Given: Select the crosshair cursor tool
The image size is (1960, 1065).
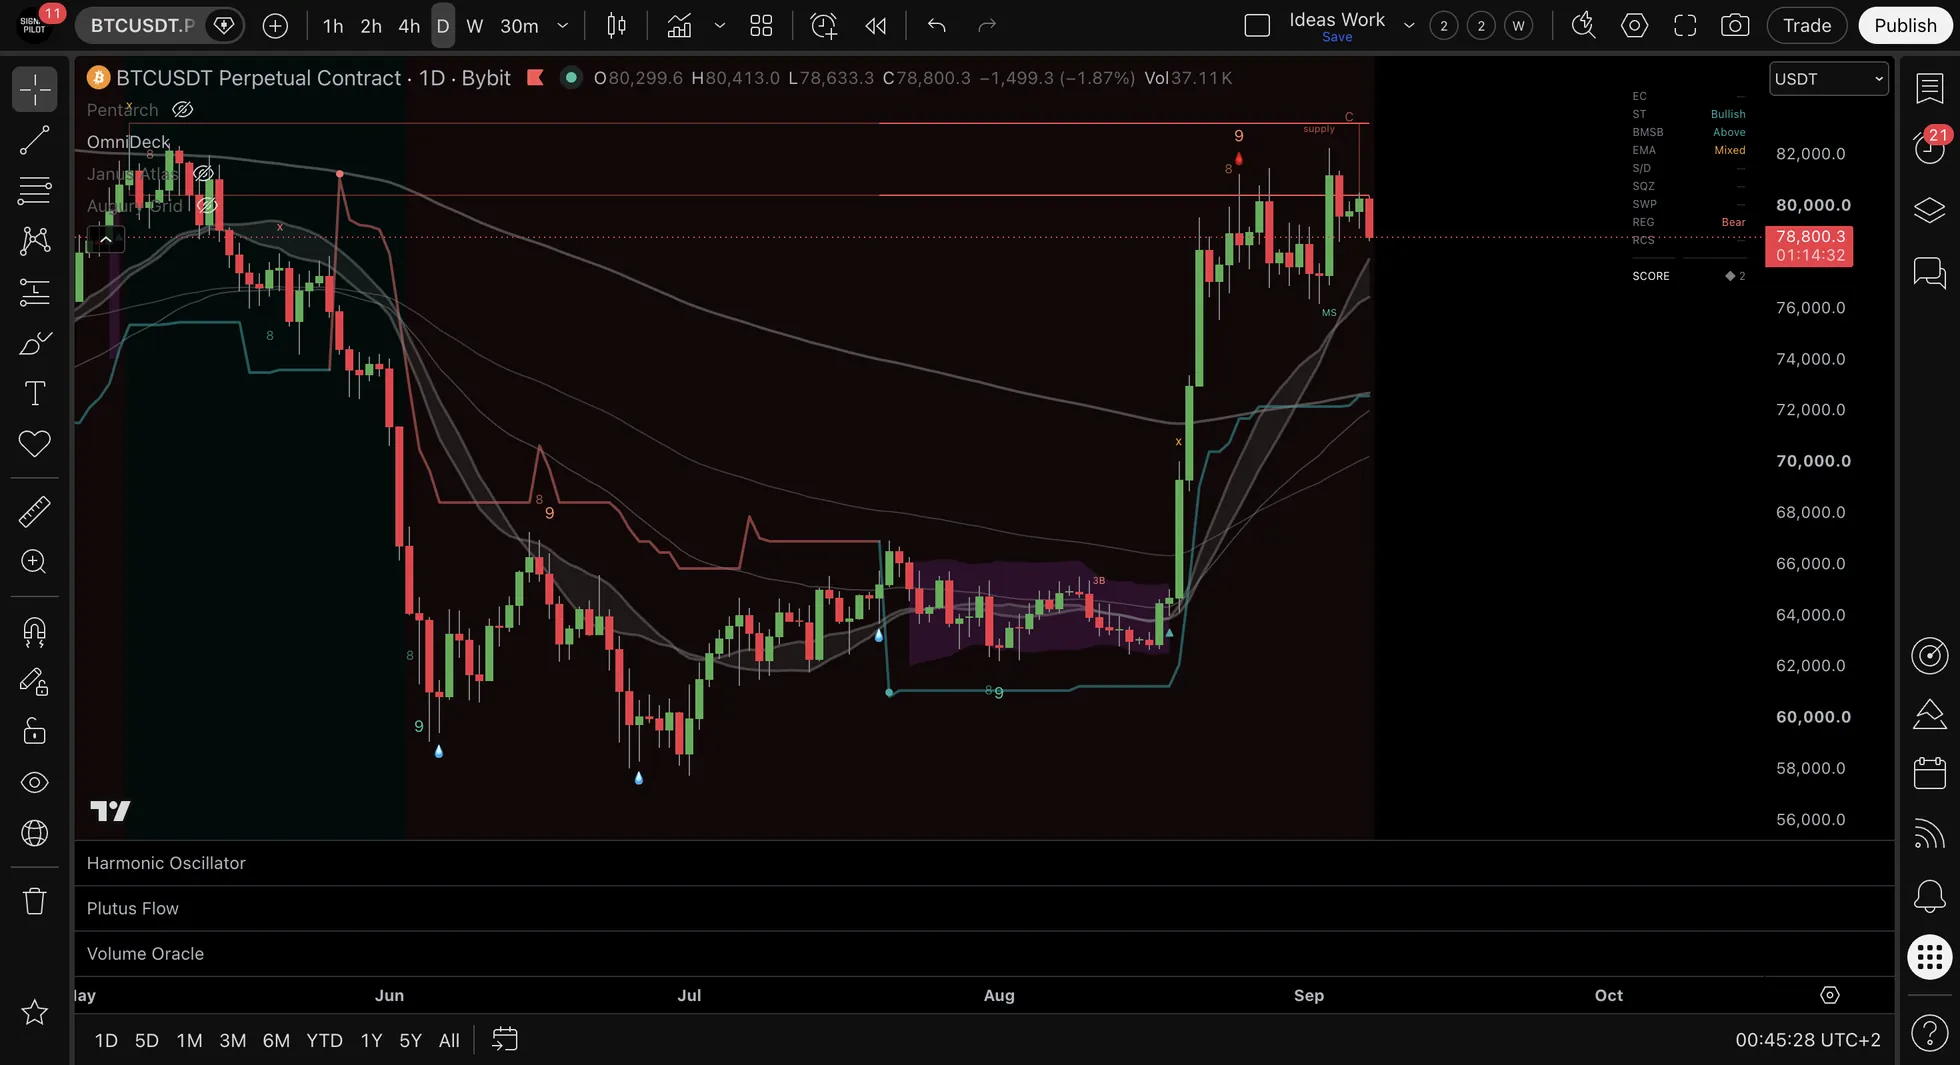Looking at the screenshot, I should 35,90.
